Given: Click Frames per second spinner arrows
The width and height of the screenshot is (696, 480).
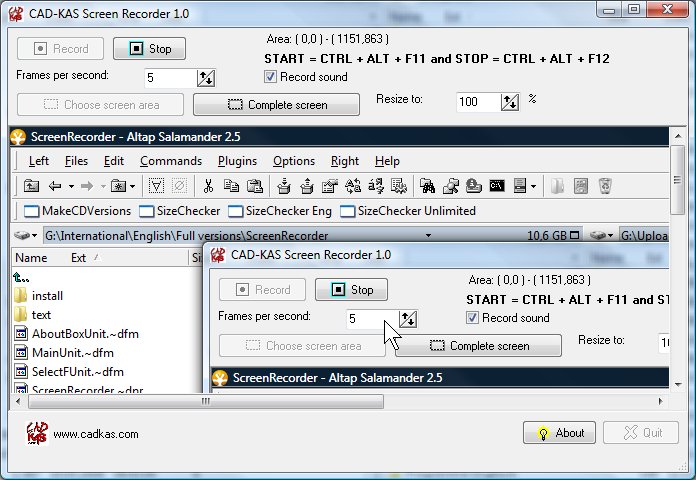Looking at the screenshot, I should pos(206,78).
